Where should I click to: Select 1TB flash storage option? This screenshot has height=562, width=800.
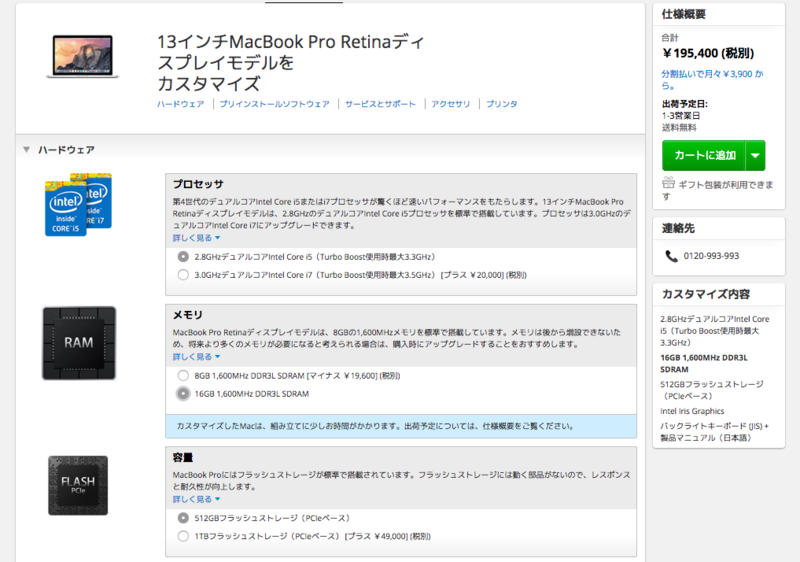coord(183,537)
